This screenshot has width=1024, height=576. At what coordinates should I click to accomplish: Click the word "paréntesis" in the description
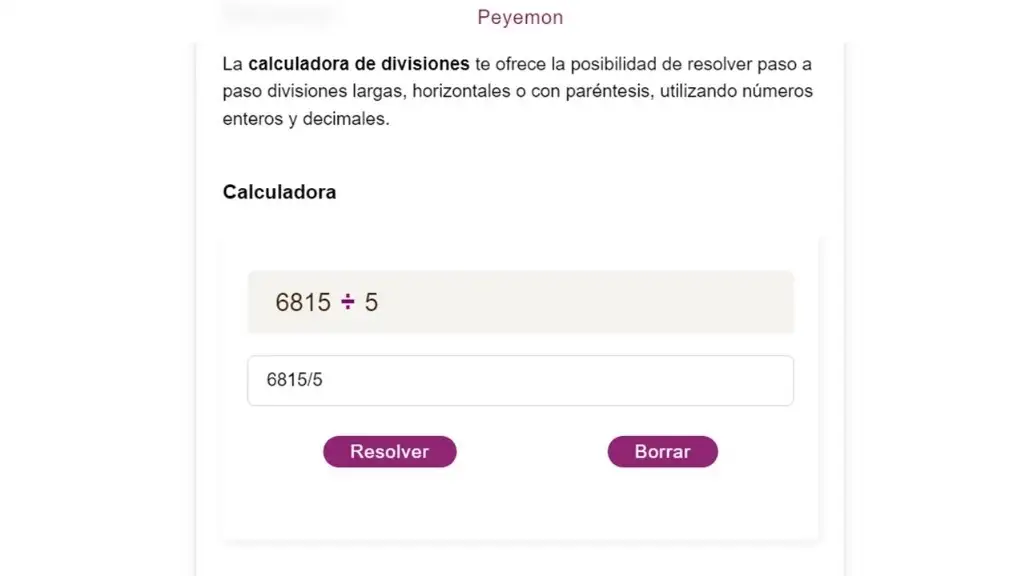pyautogui.click(x=609, y=91)
